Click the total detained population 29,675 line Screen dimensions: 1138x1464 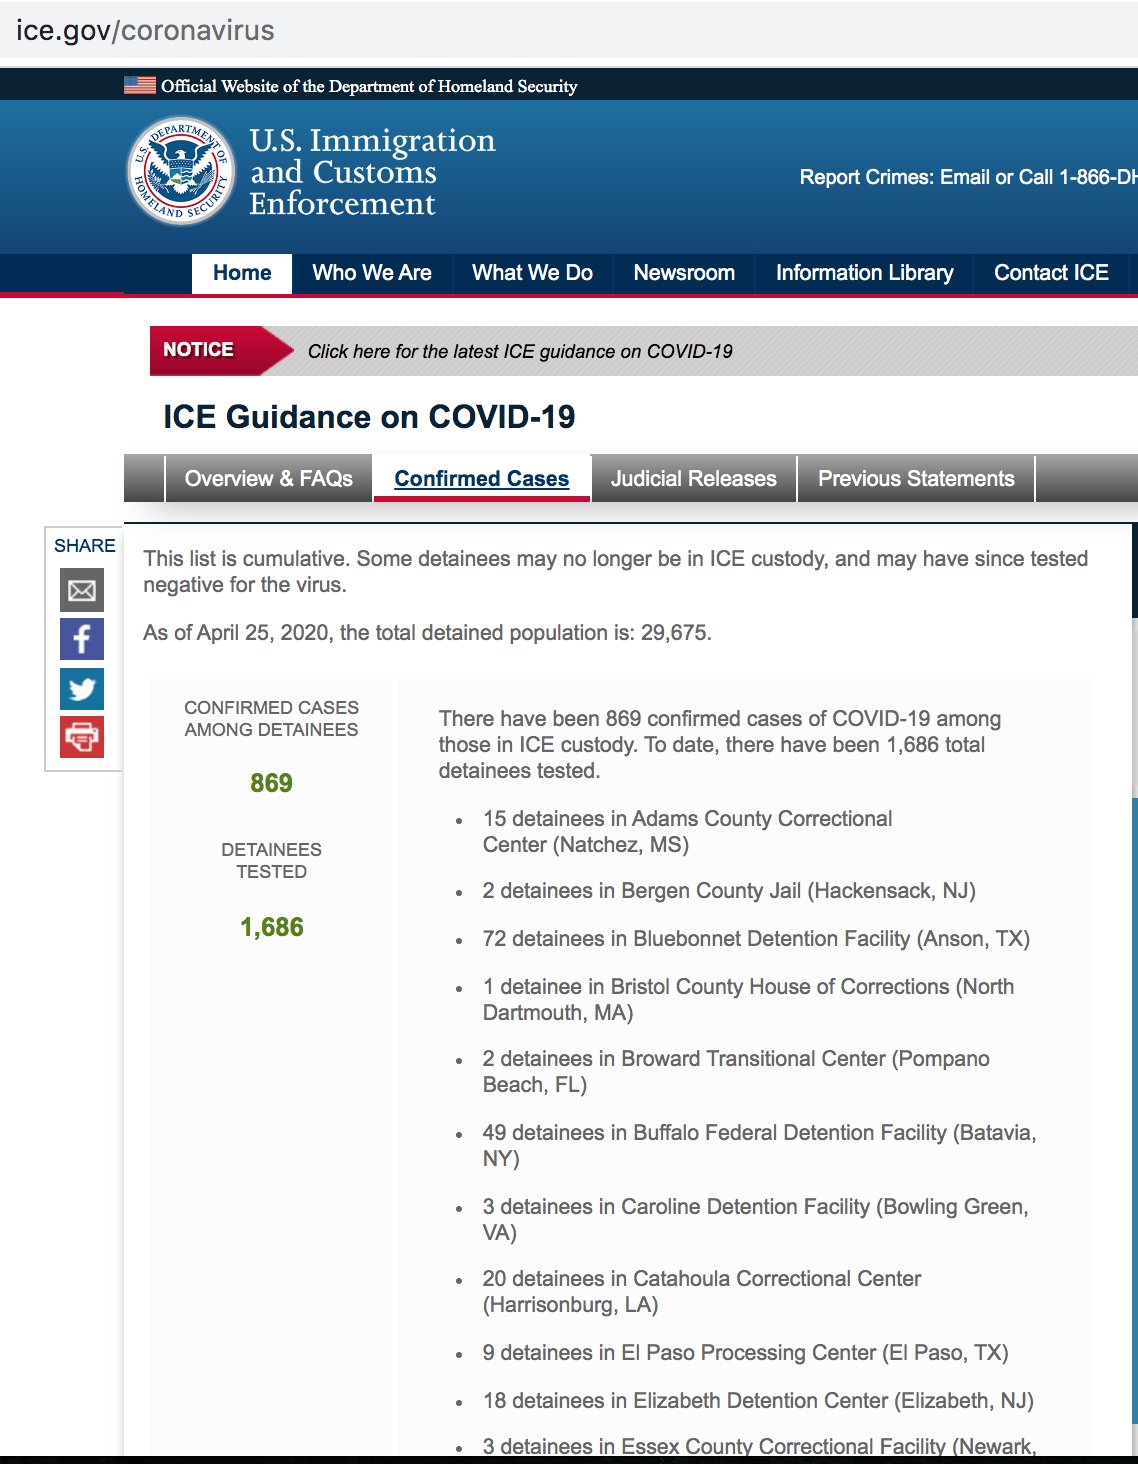427,633
